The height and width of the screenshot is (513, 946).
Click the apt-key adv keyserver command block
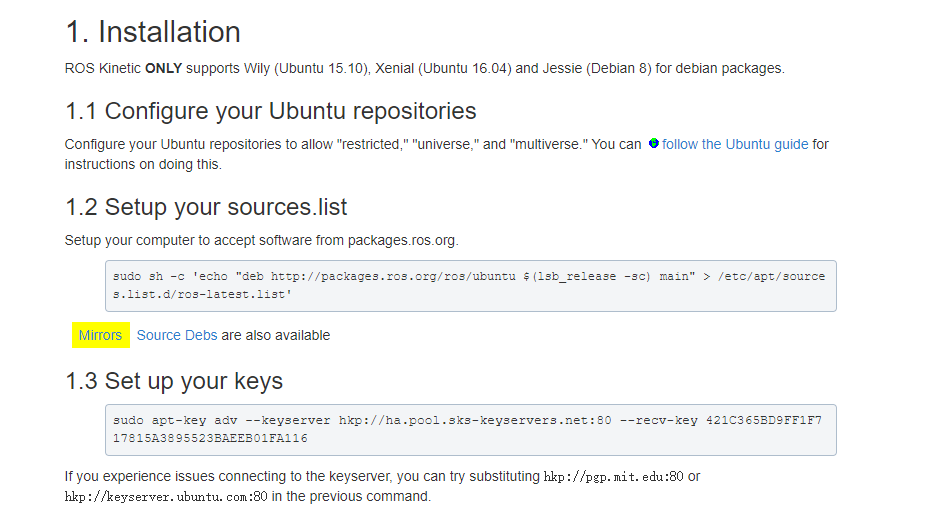471,430
